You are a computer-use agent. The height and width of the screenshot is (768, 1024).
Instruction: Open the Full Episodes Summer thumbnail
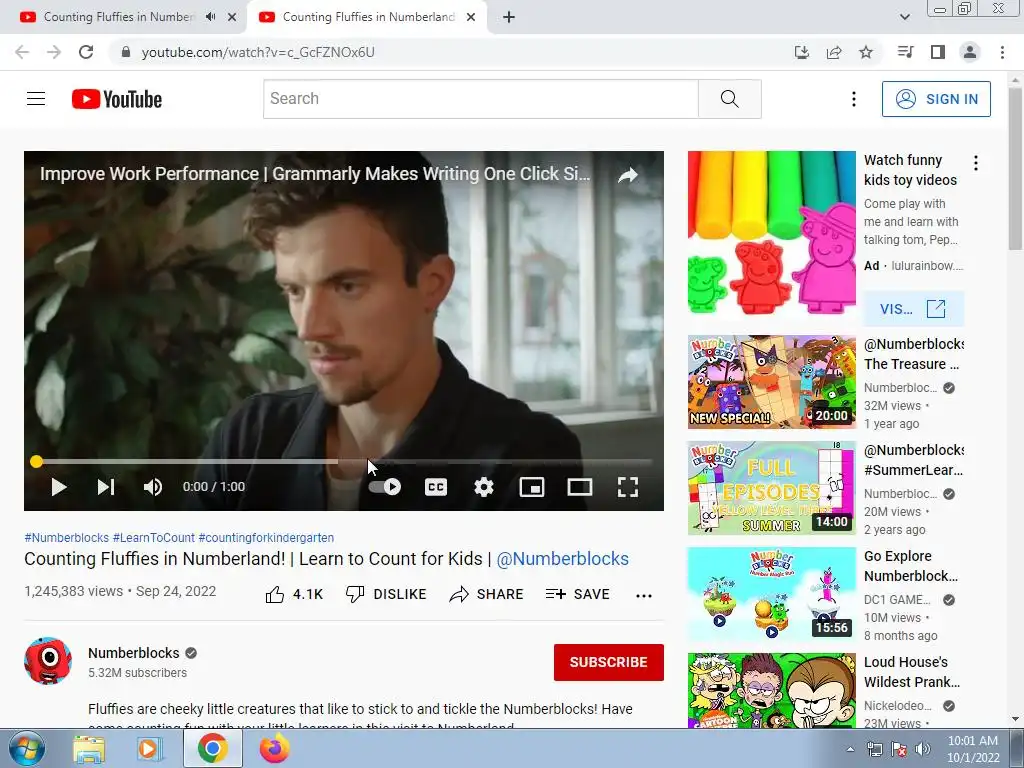771,488
